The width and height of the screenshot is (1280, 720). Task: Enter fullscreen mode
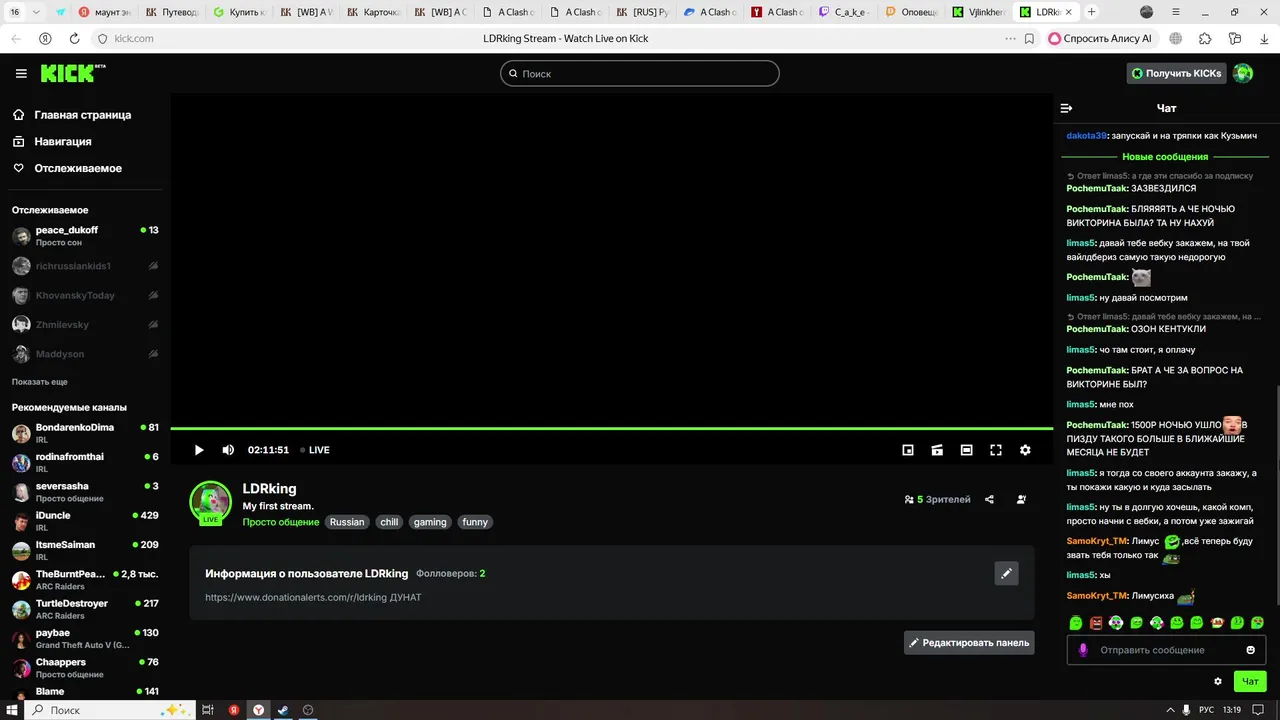(x=996, y=450)
